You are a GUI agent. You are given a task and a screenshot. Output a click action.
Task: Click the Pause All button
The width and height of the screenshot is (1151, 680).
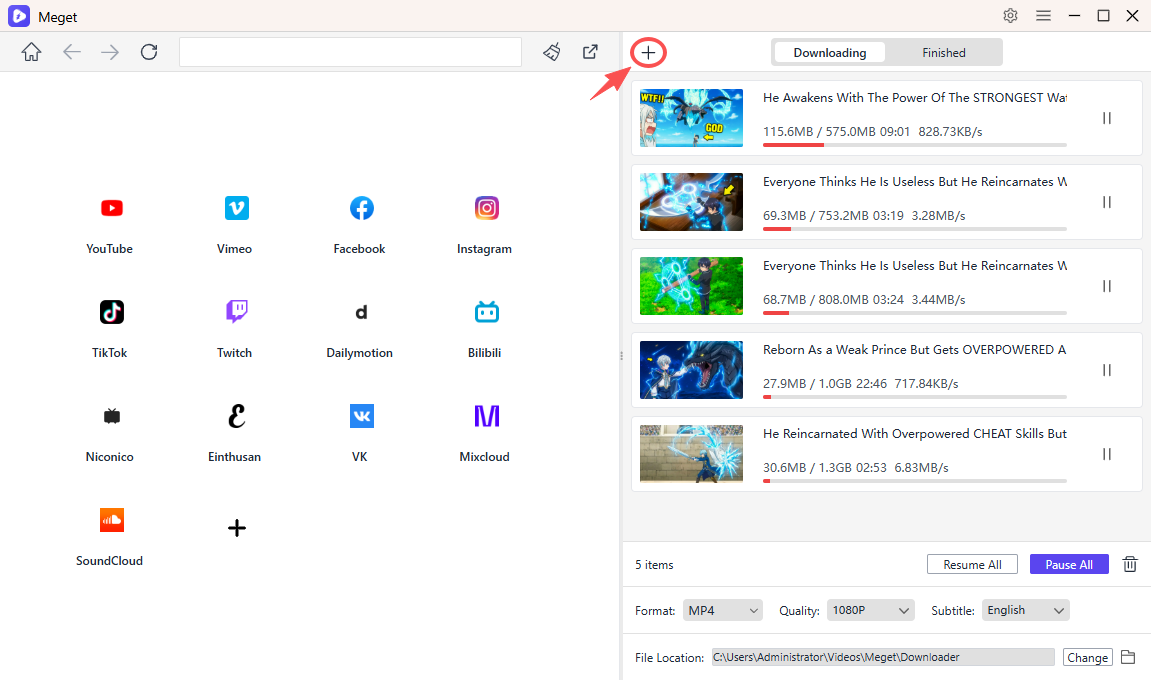(1069, 565)
